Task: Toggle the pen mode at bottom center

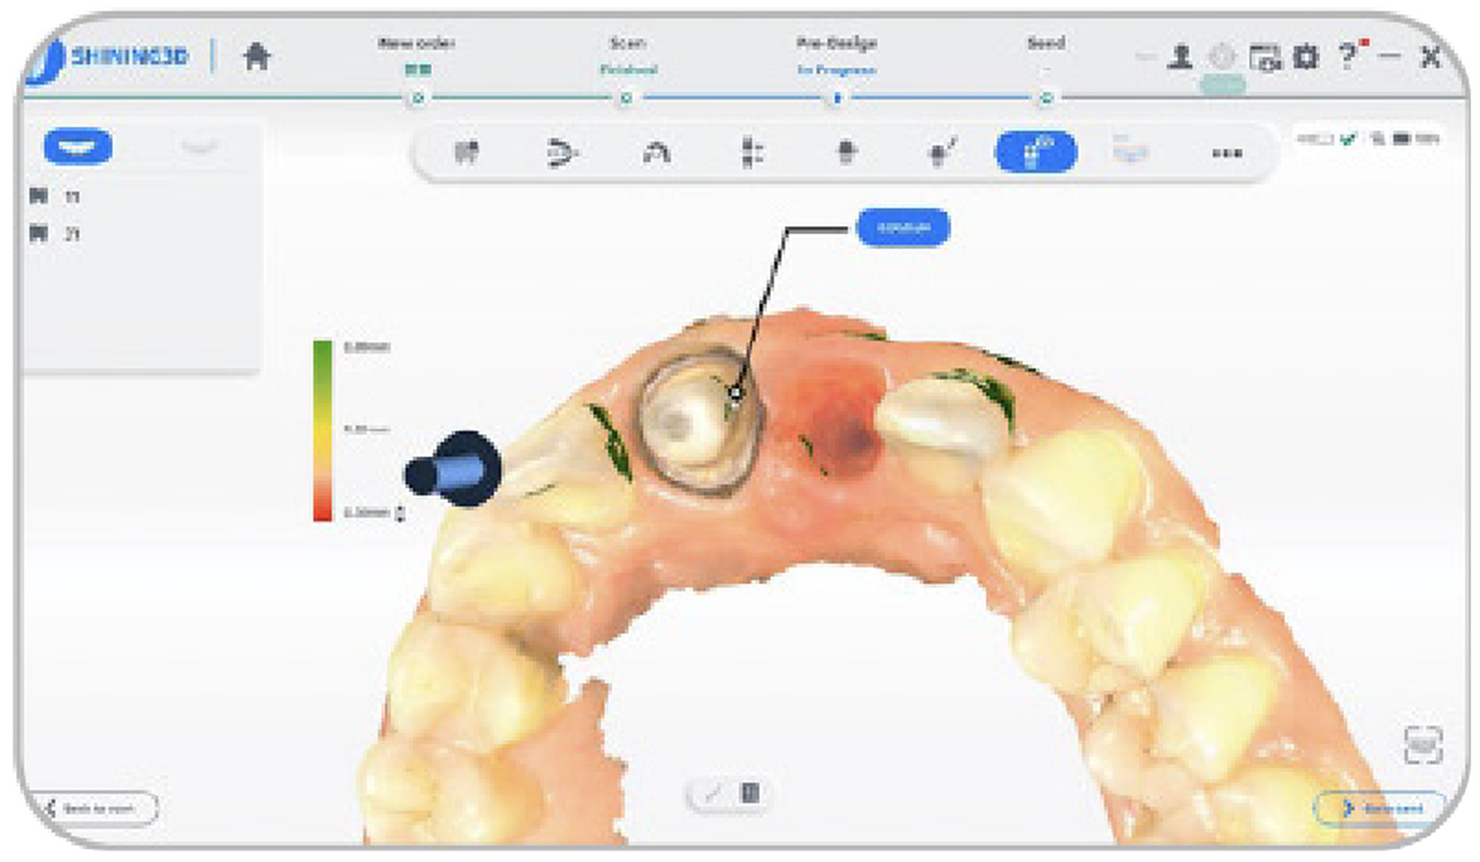Action: tap(712, 794)
